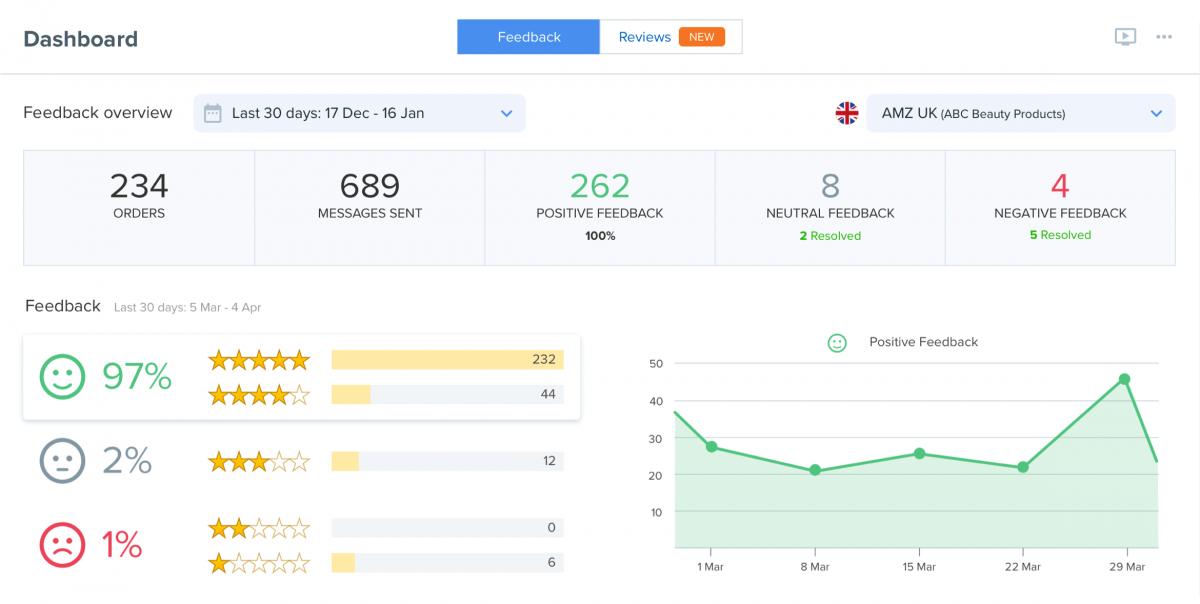Click the 'Last 30 days: 5 Mar - 4 Apr' subtitle
This screenshot has width=1200, height=604.
tap(187, 308)
